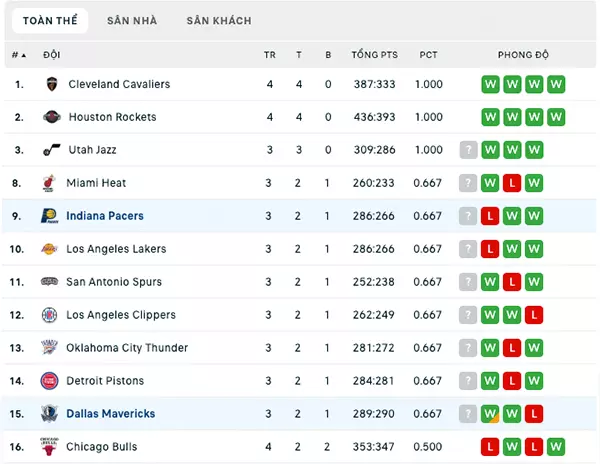The height and width of the screenshot is (464, 600).
Task: Sort by the B losses column header
Action: coord(328,55)
